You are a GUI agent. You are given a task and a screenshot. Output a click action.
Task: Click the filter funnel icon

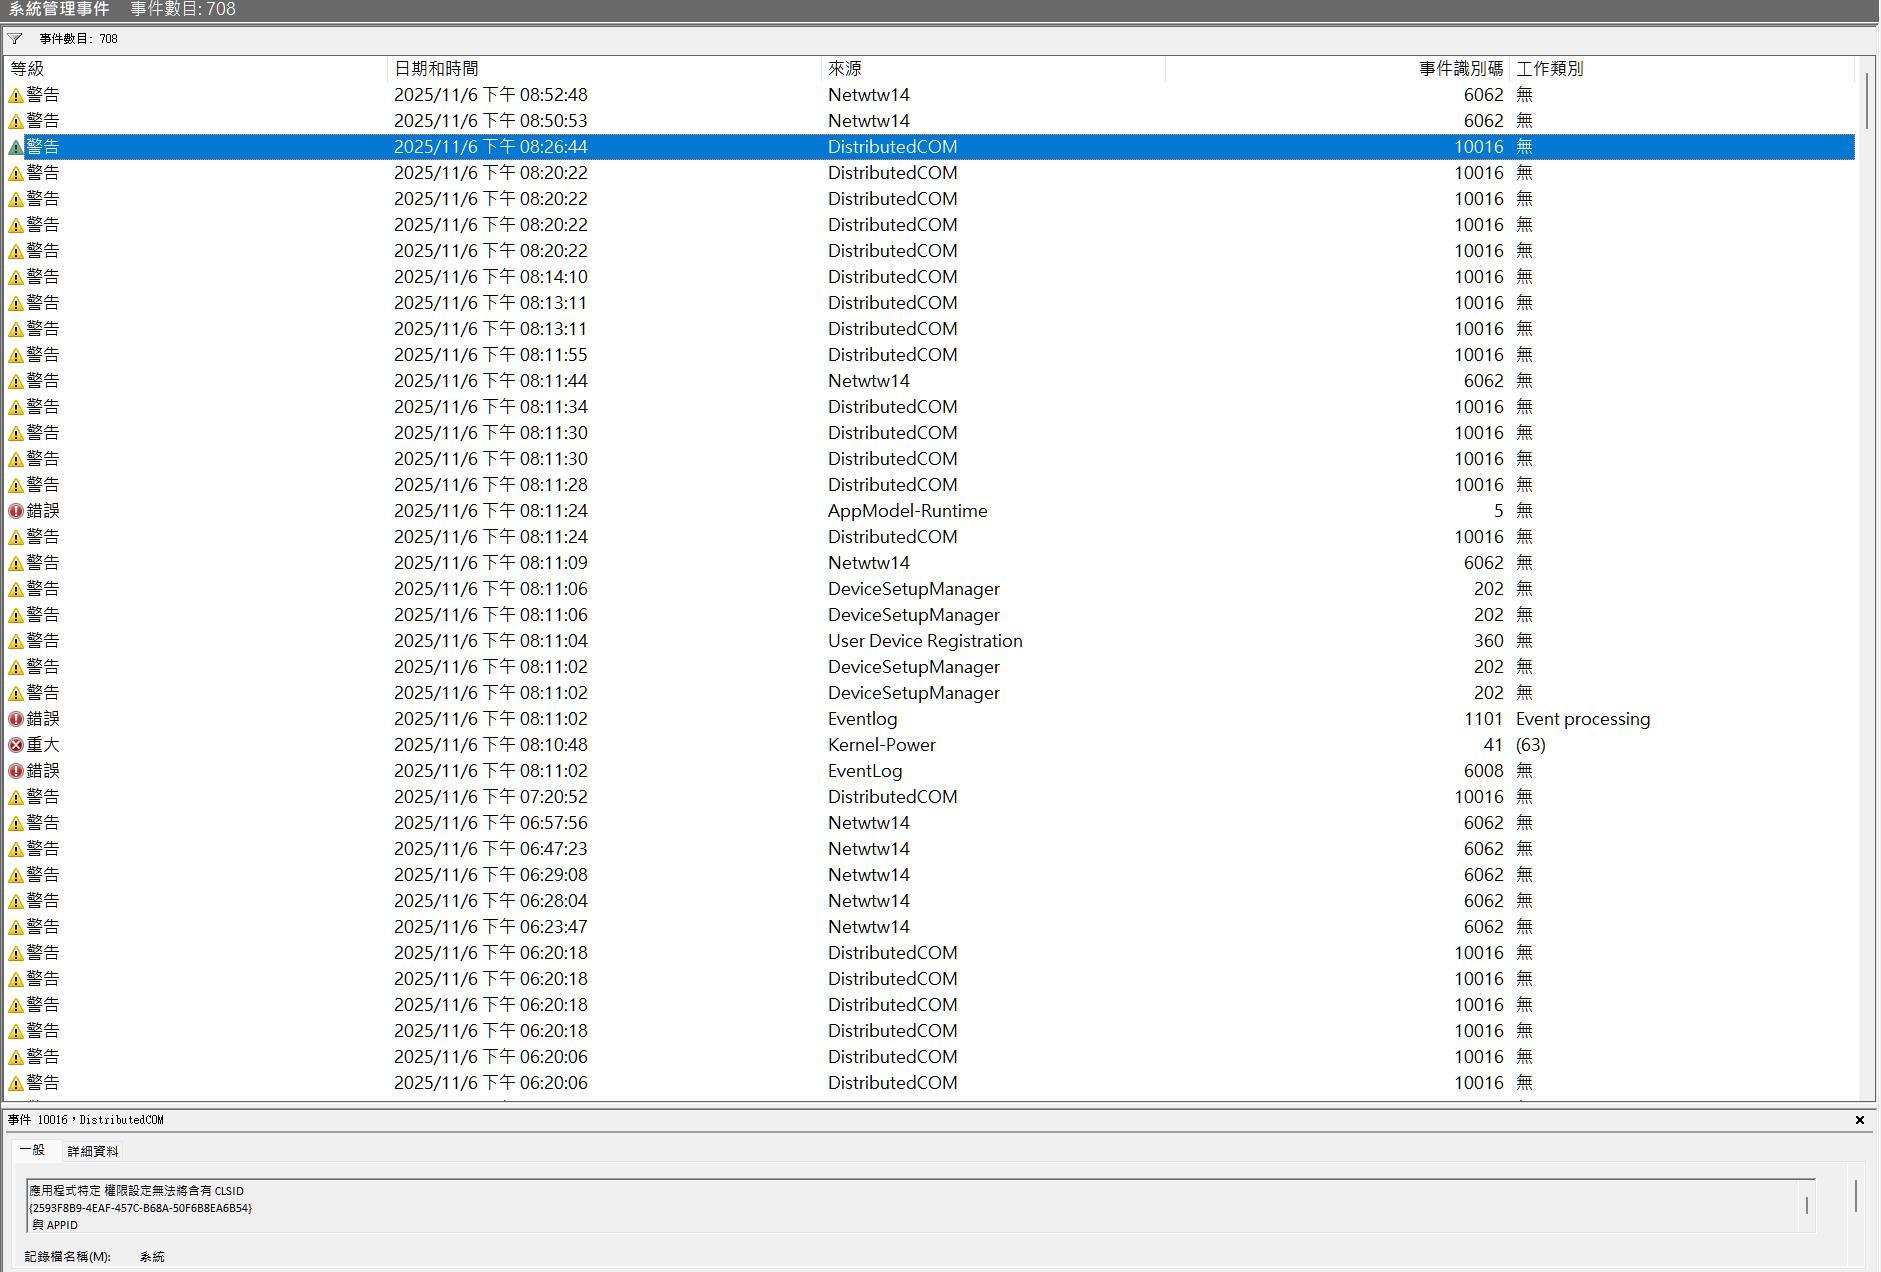coord(15,39)
